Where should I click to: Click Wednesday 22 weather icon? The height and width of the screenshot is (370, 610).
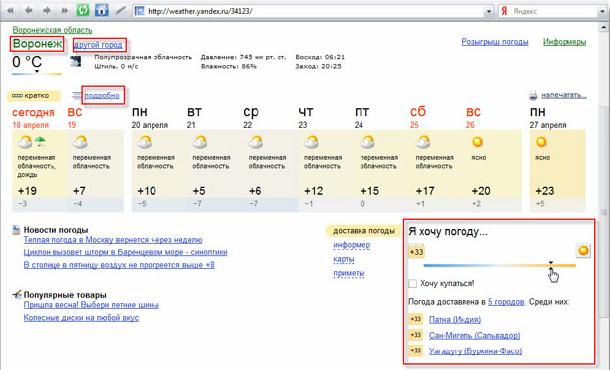pos(256,142)
